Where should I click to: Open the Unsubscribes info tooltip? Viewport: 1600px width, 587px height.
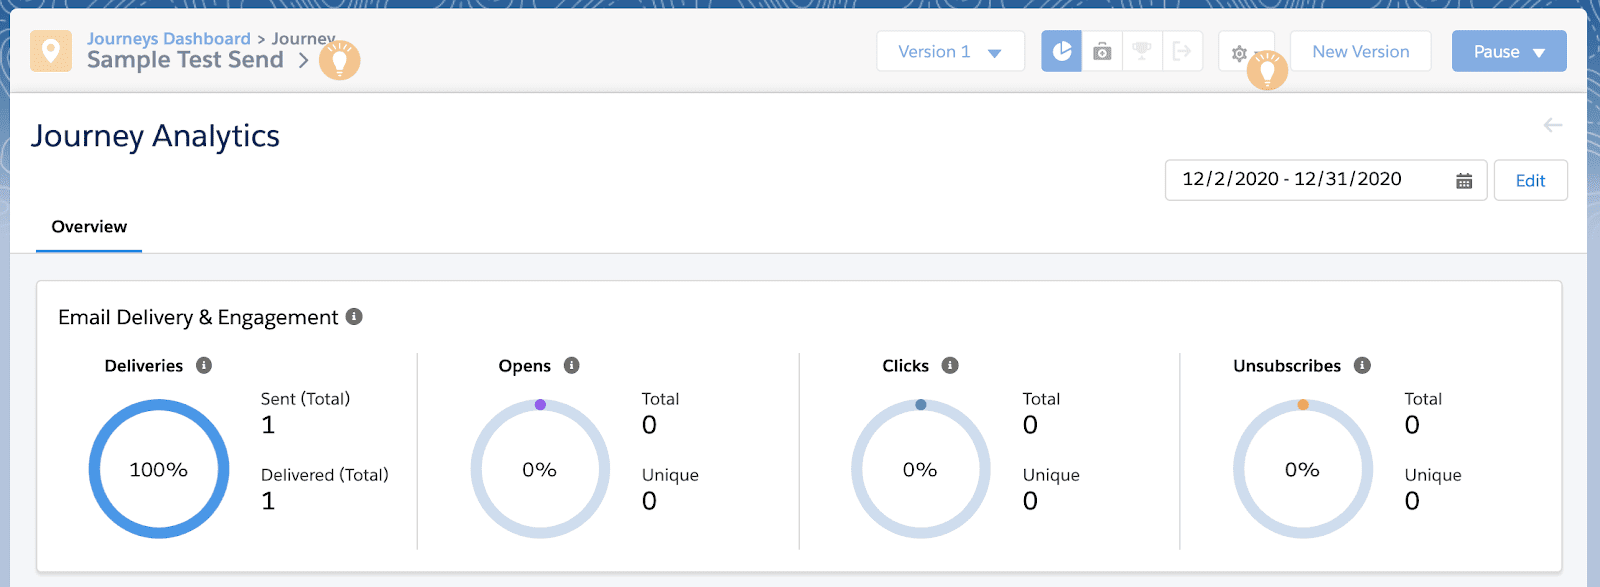(1362, 366)
